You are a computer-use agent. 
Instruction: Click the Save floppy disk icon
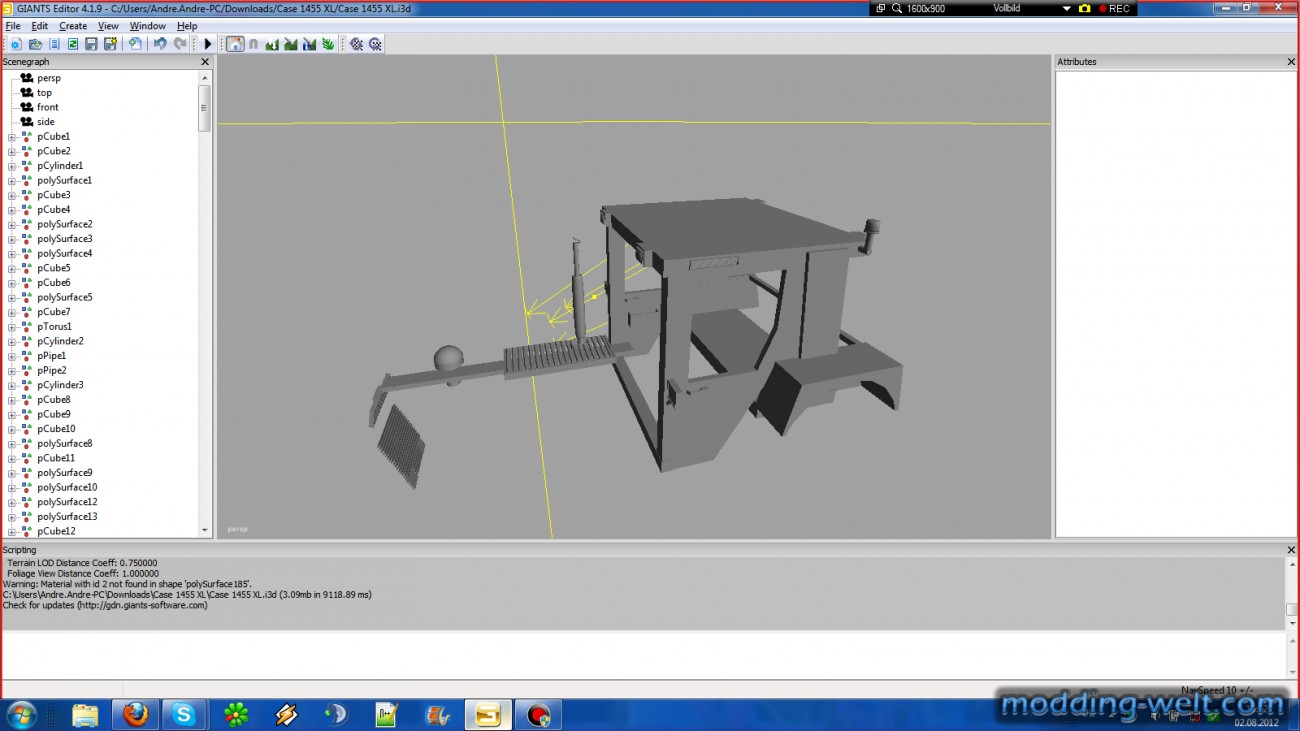[91, 44]
